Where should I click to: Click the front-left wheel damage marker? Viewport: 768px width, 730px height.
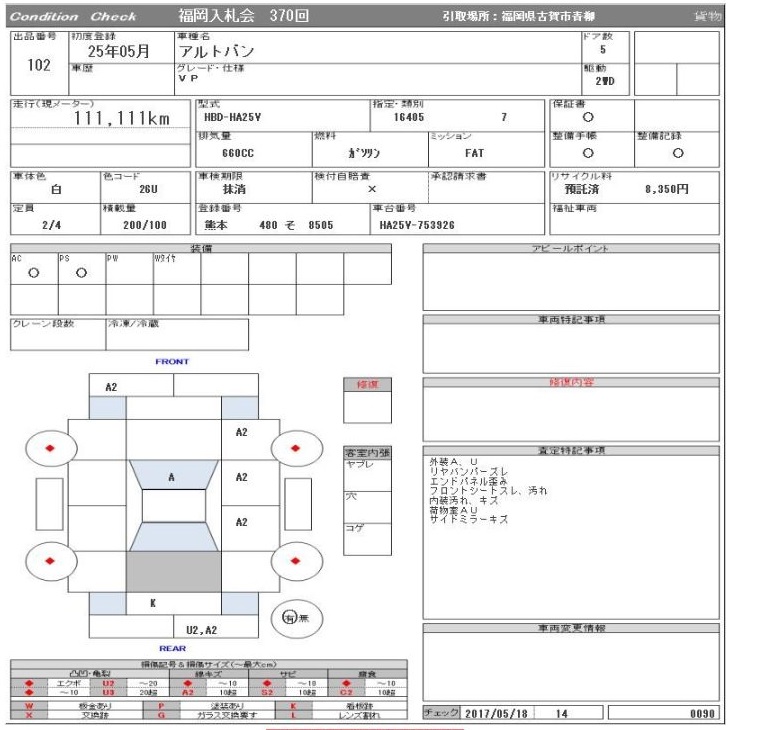tap(49, 447)
